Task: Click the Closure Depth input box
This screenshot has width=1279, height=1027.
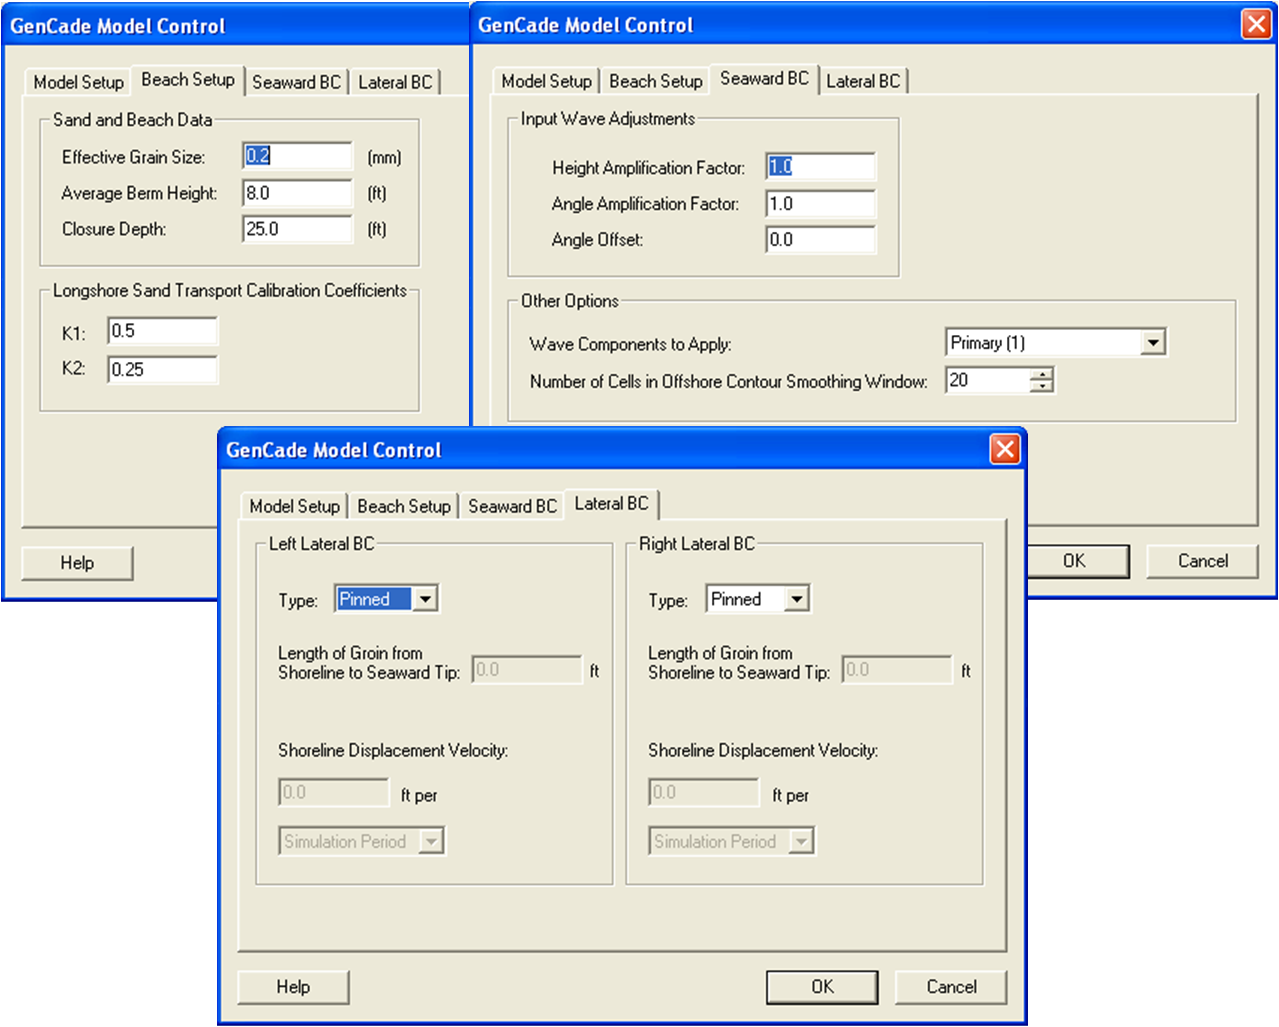Action: coord(298,229)
